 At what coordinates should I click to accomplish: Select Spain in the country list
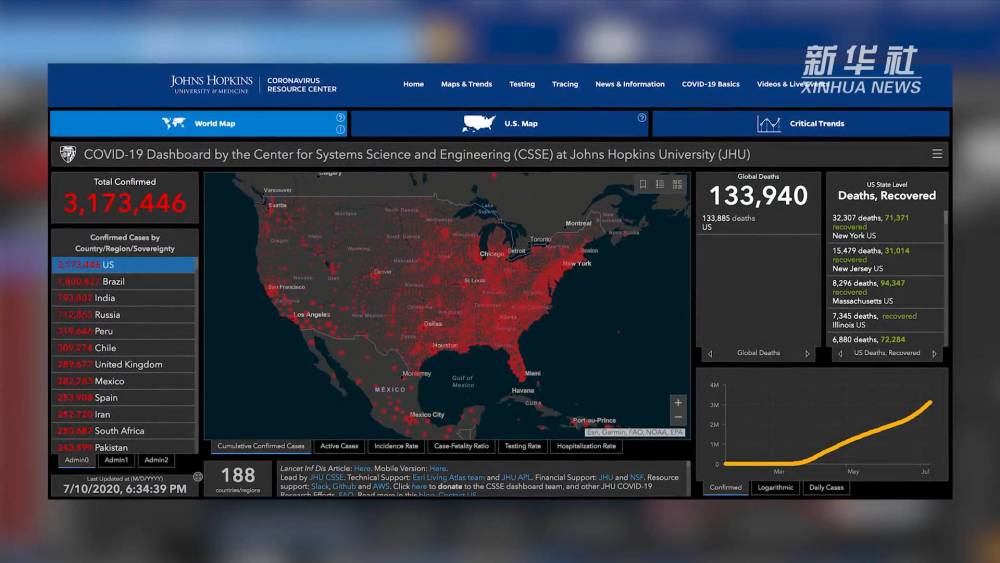point(124,397)
